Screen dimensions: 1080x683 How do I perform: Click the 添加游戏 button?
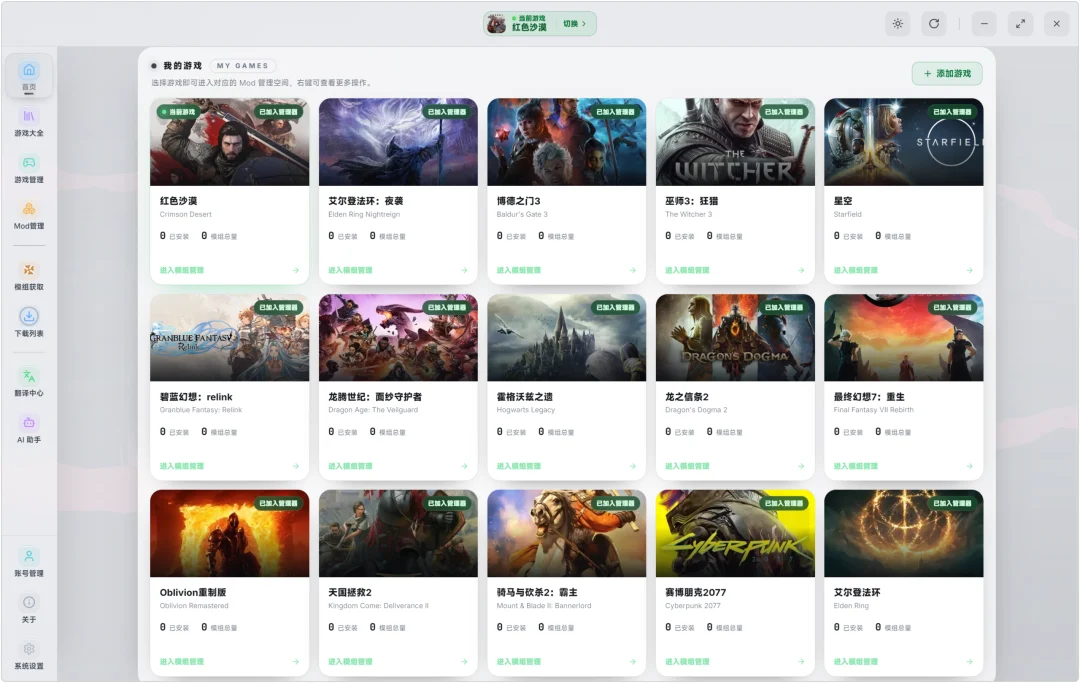pyautogui.click(x=947, y=74)
